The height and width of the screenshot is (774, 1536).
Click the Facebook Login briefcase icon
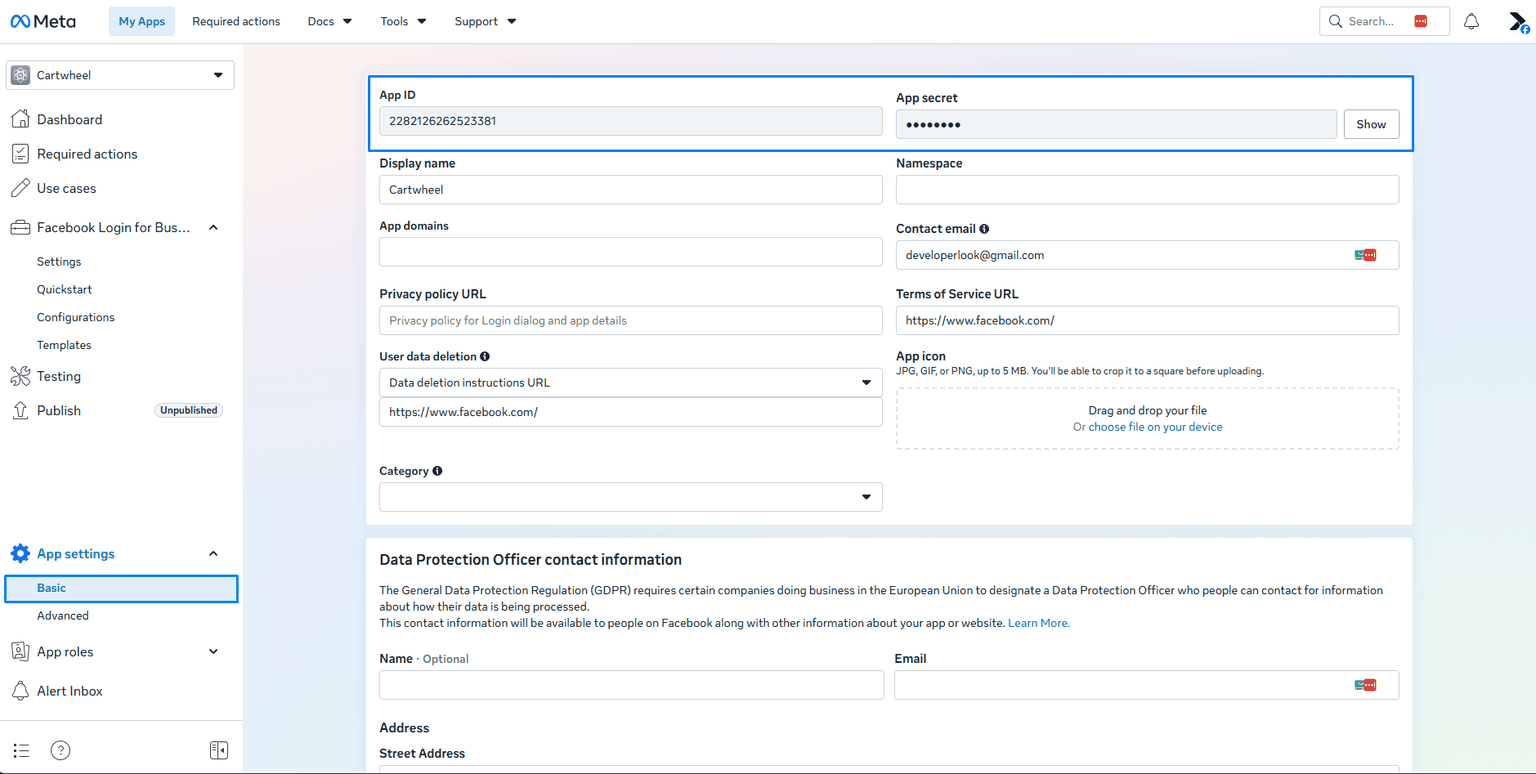[20, 228]
